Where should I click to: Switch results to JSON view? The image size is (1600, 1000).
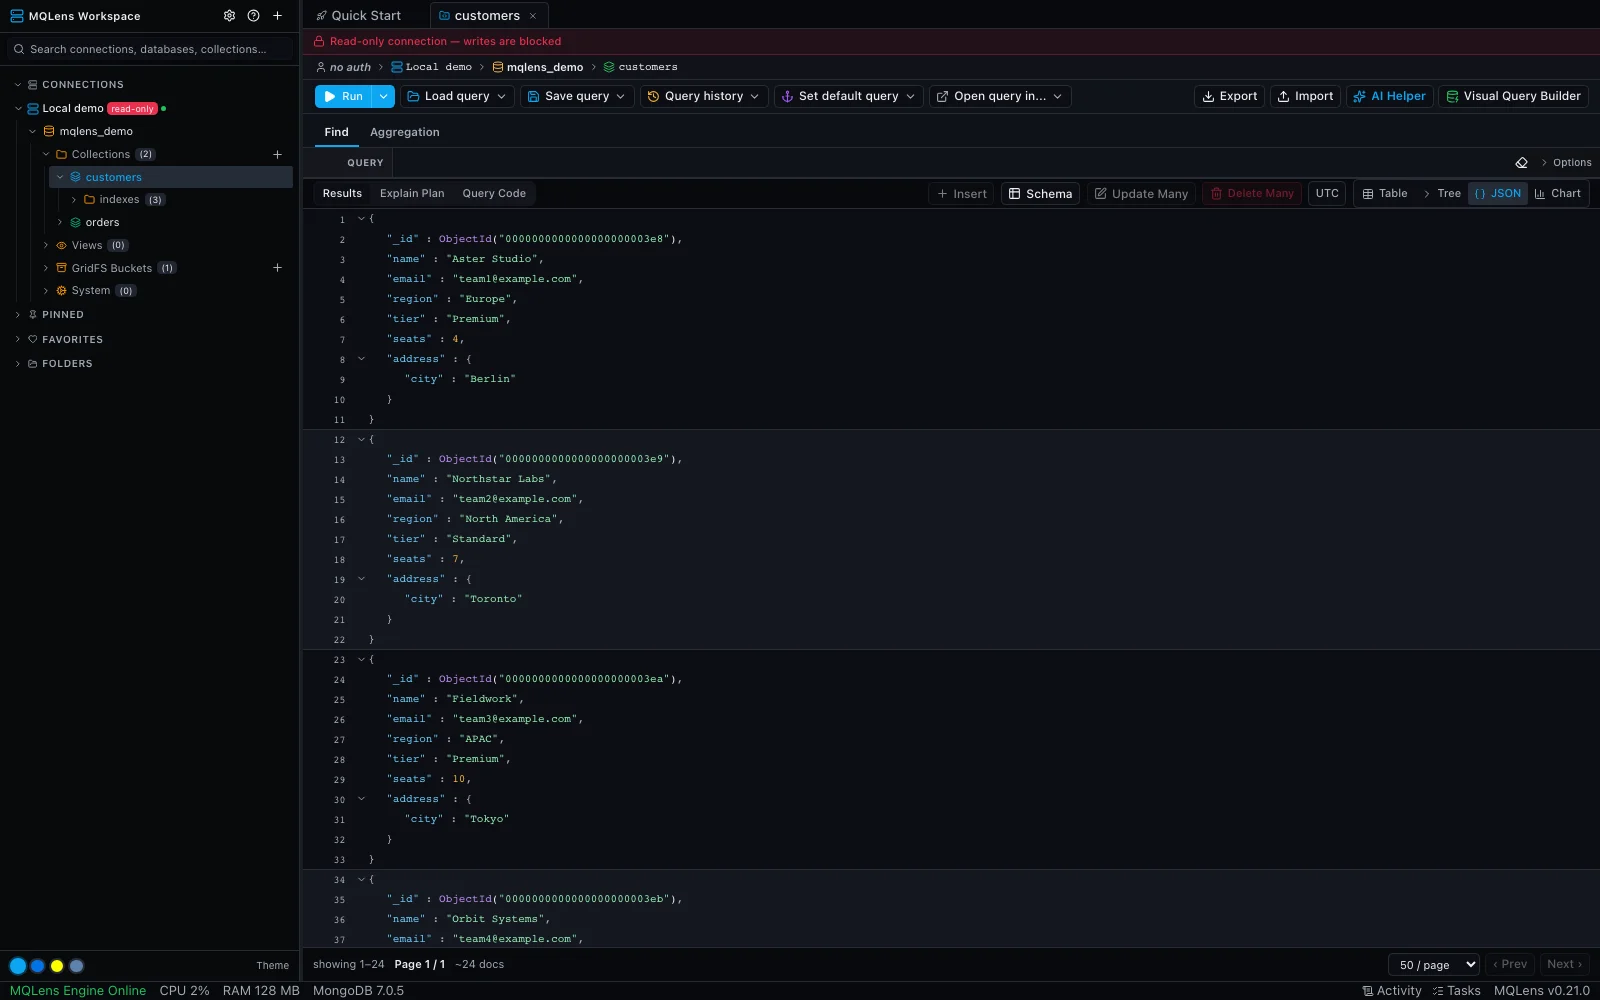pyautogui.click(x=1498, y=194)
